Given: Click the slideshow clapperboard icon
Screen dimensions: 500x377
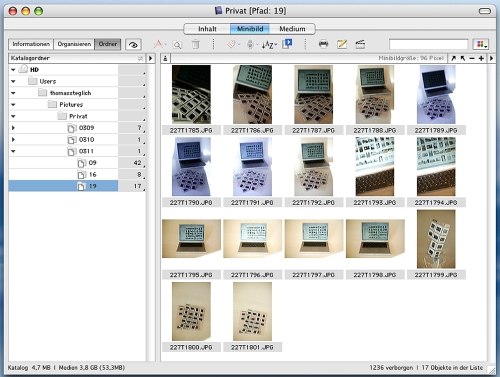Looking at the screenshot, I should pos(360,44).
